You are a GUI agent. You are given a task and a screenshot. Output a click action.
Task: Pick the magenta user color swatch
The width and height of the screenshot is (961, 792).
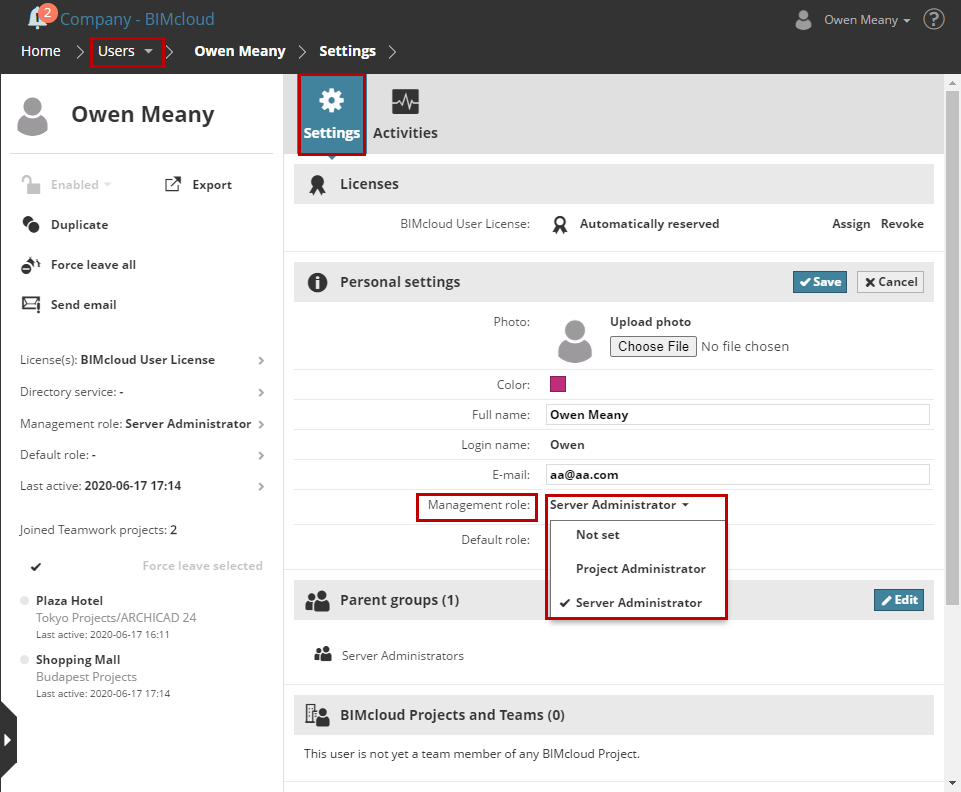[x=558, y=384]
